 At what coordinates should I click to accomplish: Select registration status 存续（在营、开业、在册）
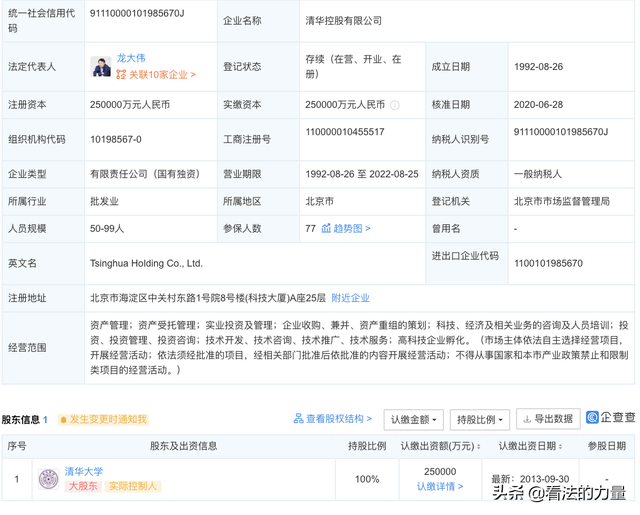[353, 67]
